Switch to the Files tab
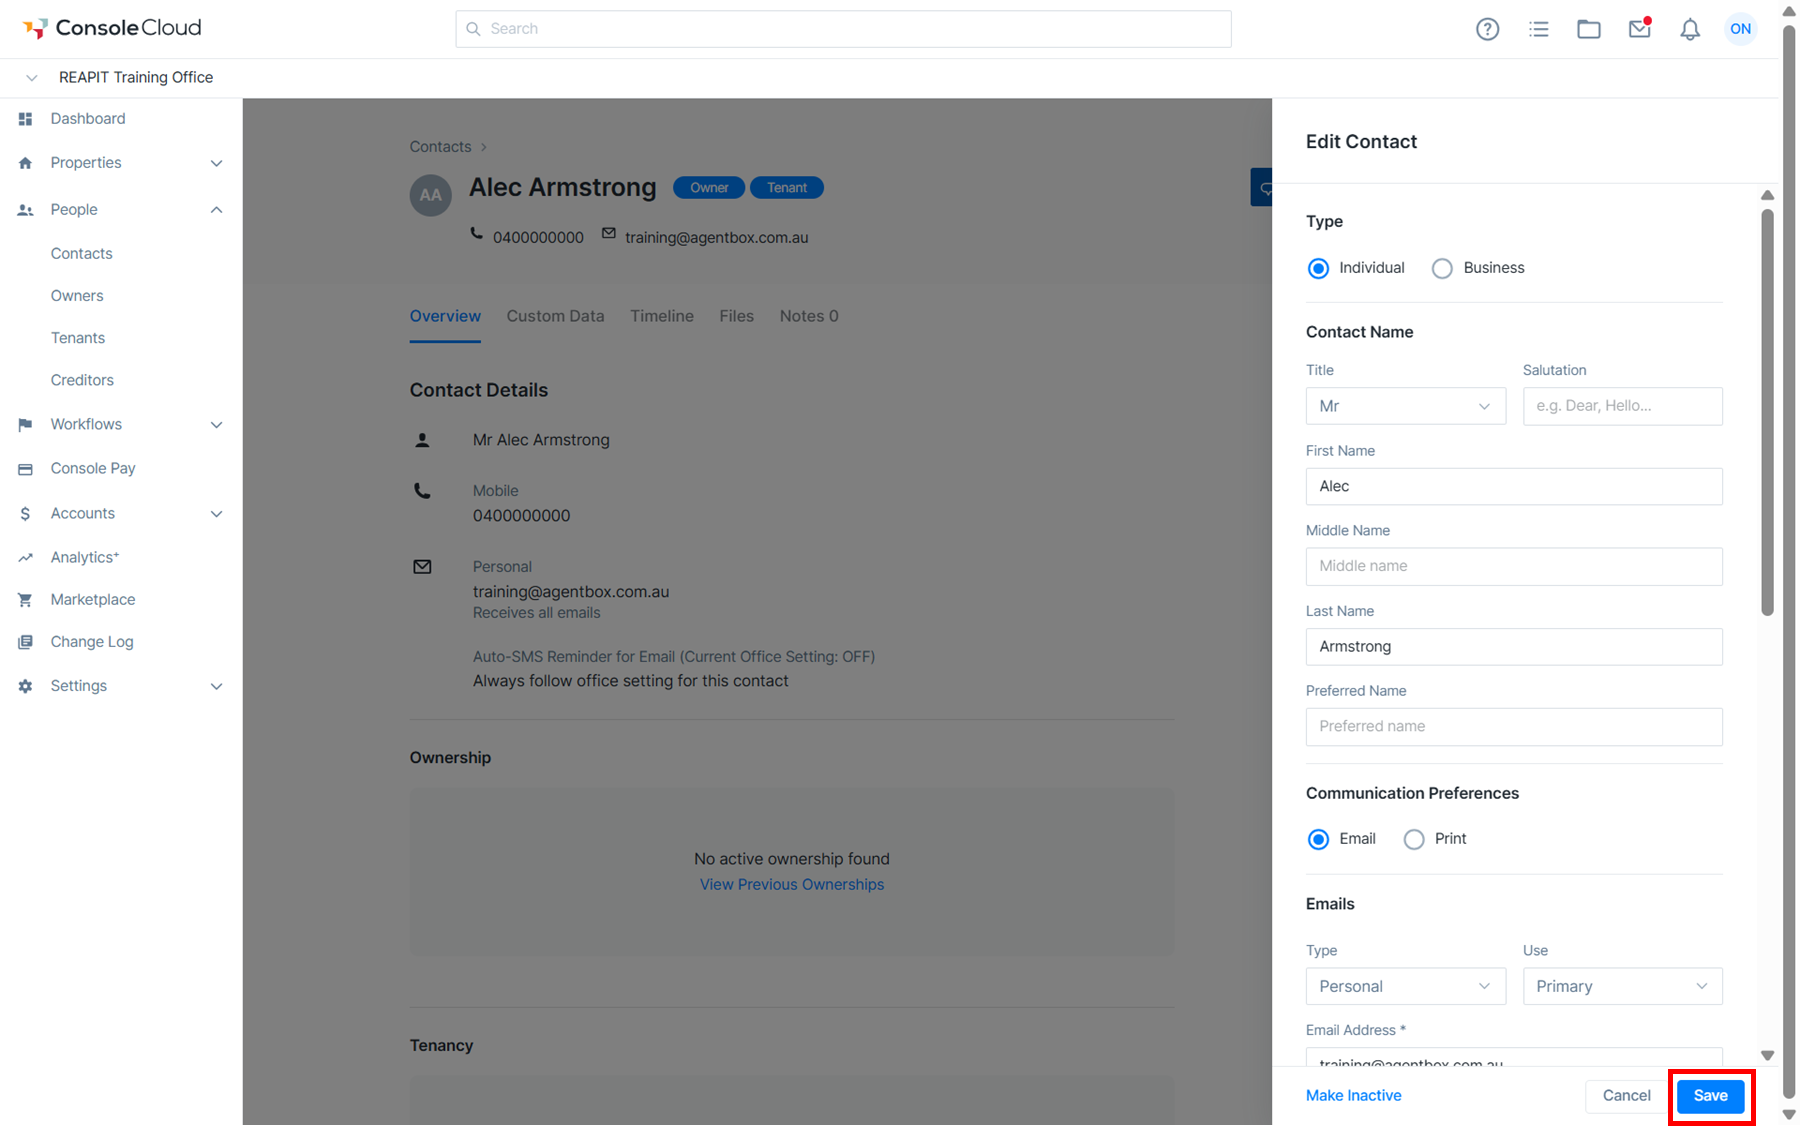Image resolution: width=1800 pixels, height=1126 pixels. [x=737, y=316]
